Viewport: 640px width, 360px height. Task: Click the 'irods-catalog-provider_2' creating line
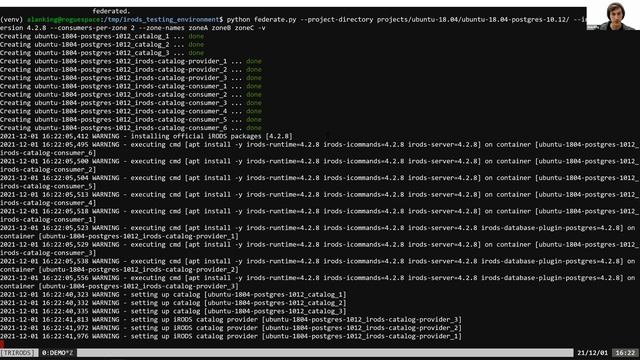pyautogui.click(x=131, y=70)
